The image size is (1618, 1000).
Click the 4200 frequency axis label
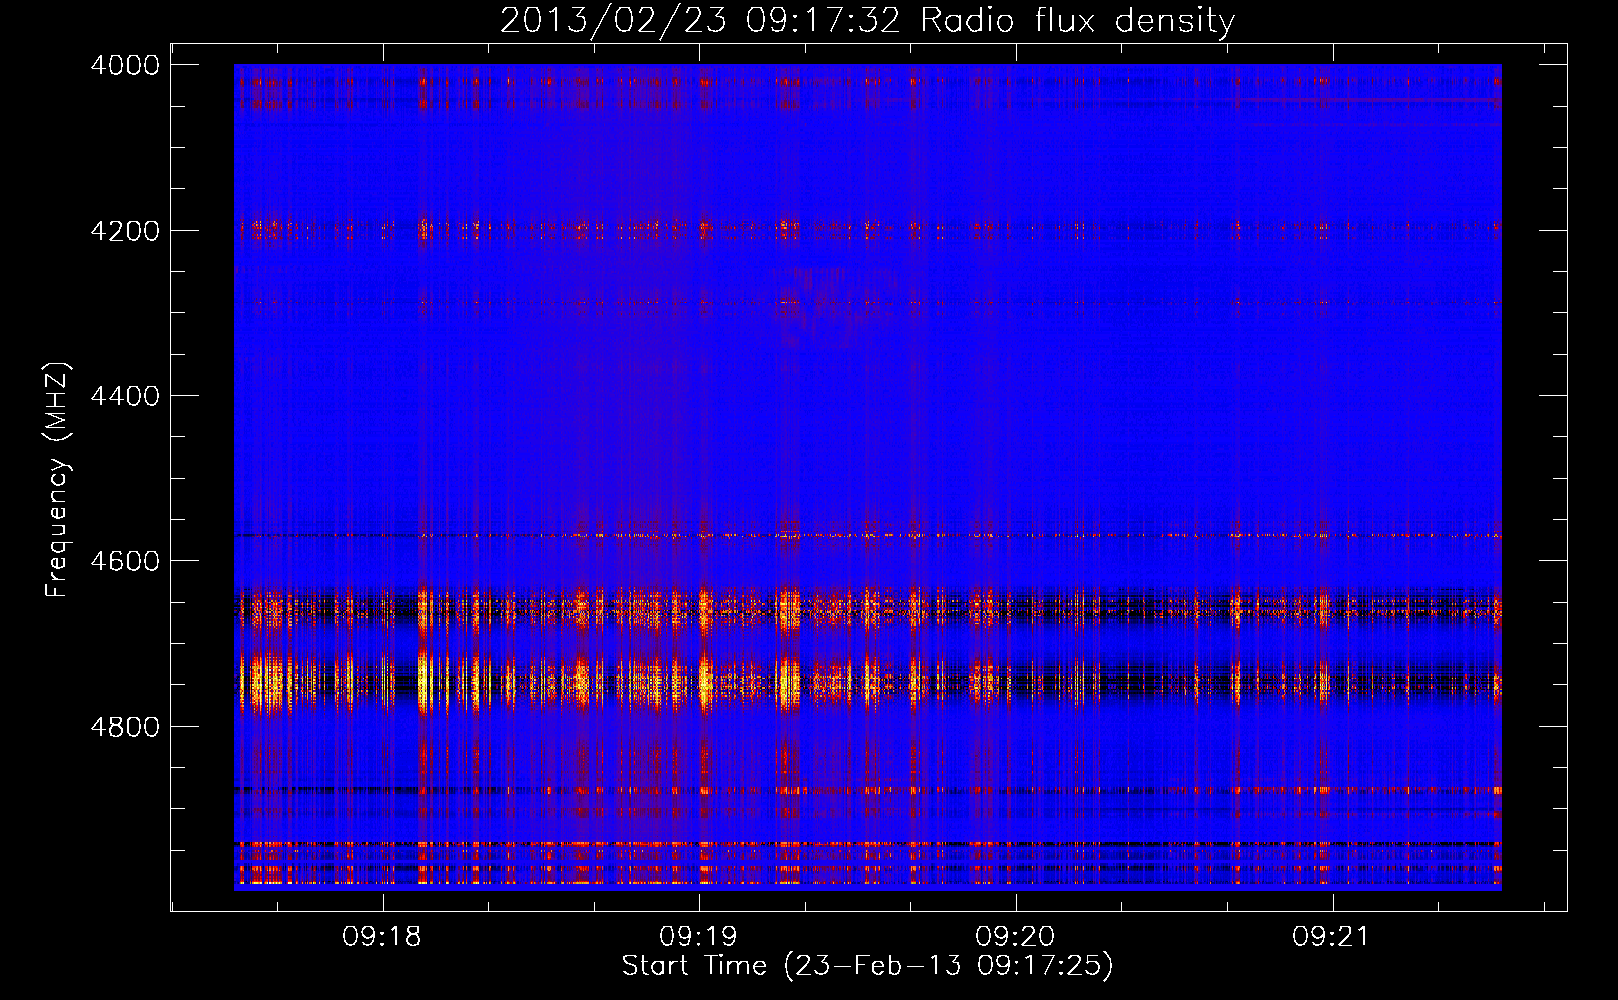click(x=125, y=231)
